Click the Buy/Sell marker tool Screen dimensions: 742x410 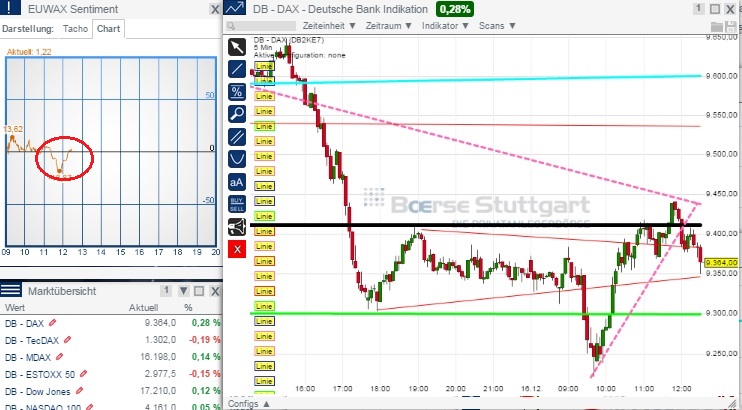pyautogui.click(x=237, y=203)
